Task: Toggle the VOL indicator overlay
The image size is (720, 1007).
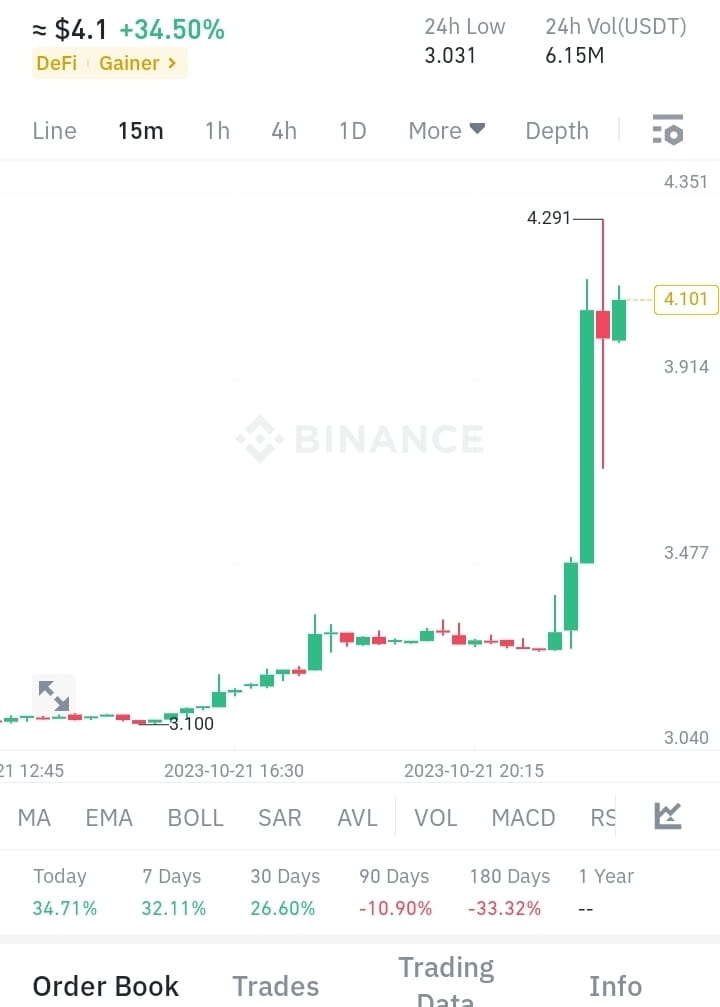Action: coord(436,817)
